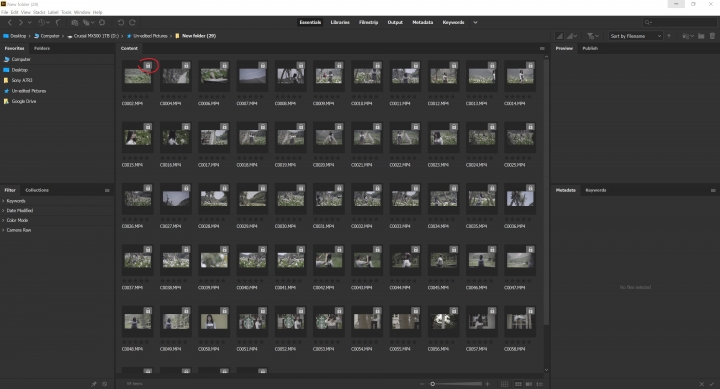720x389 pixels.
Task: Click the search input field
Action: 679,22
